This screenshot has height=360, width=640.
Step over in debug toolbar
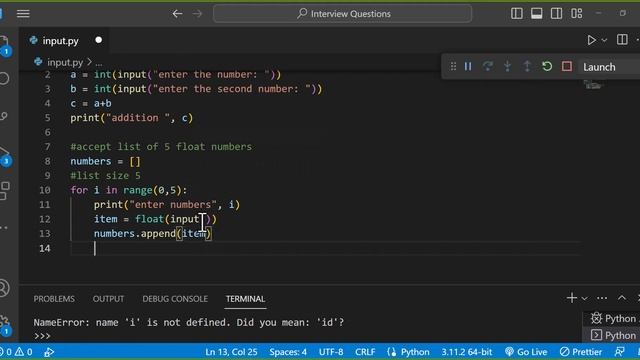(x=487, y=67)
